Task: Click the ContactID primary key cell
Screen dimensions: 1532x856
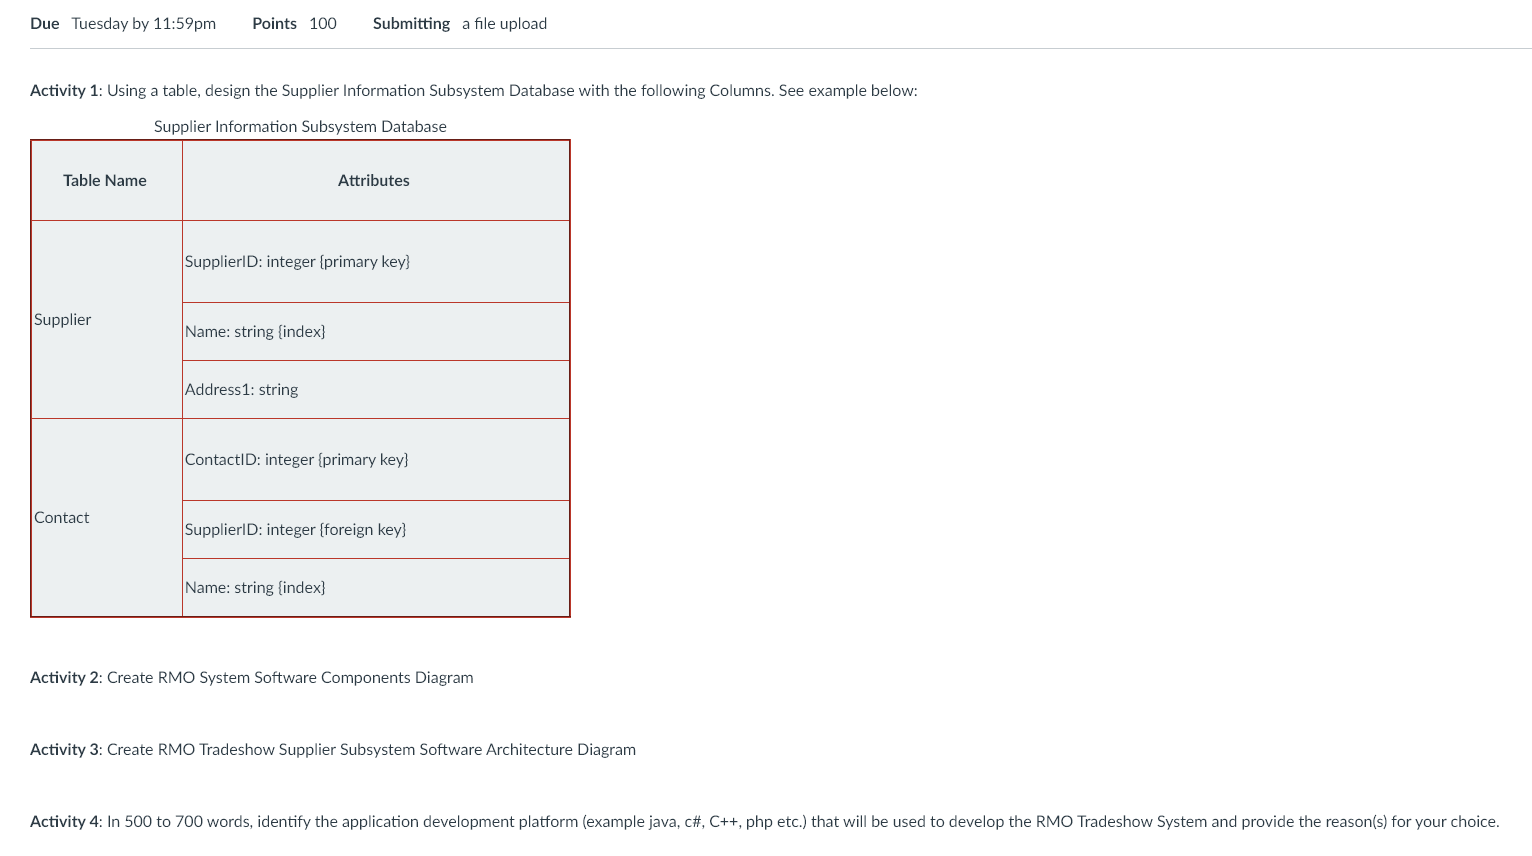Action: (x=296, y=459)
